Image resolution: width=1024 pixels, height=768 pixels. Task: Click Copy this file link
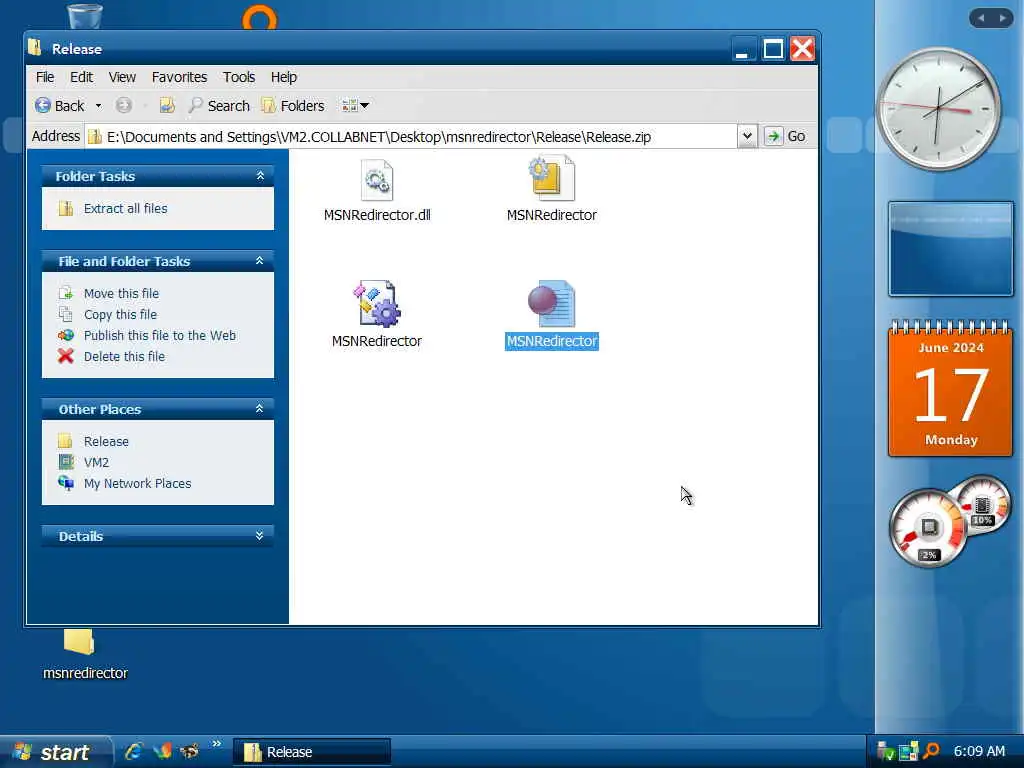coord(120,314)
